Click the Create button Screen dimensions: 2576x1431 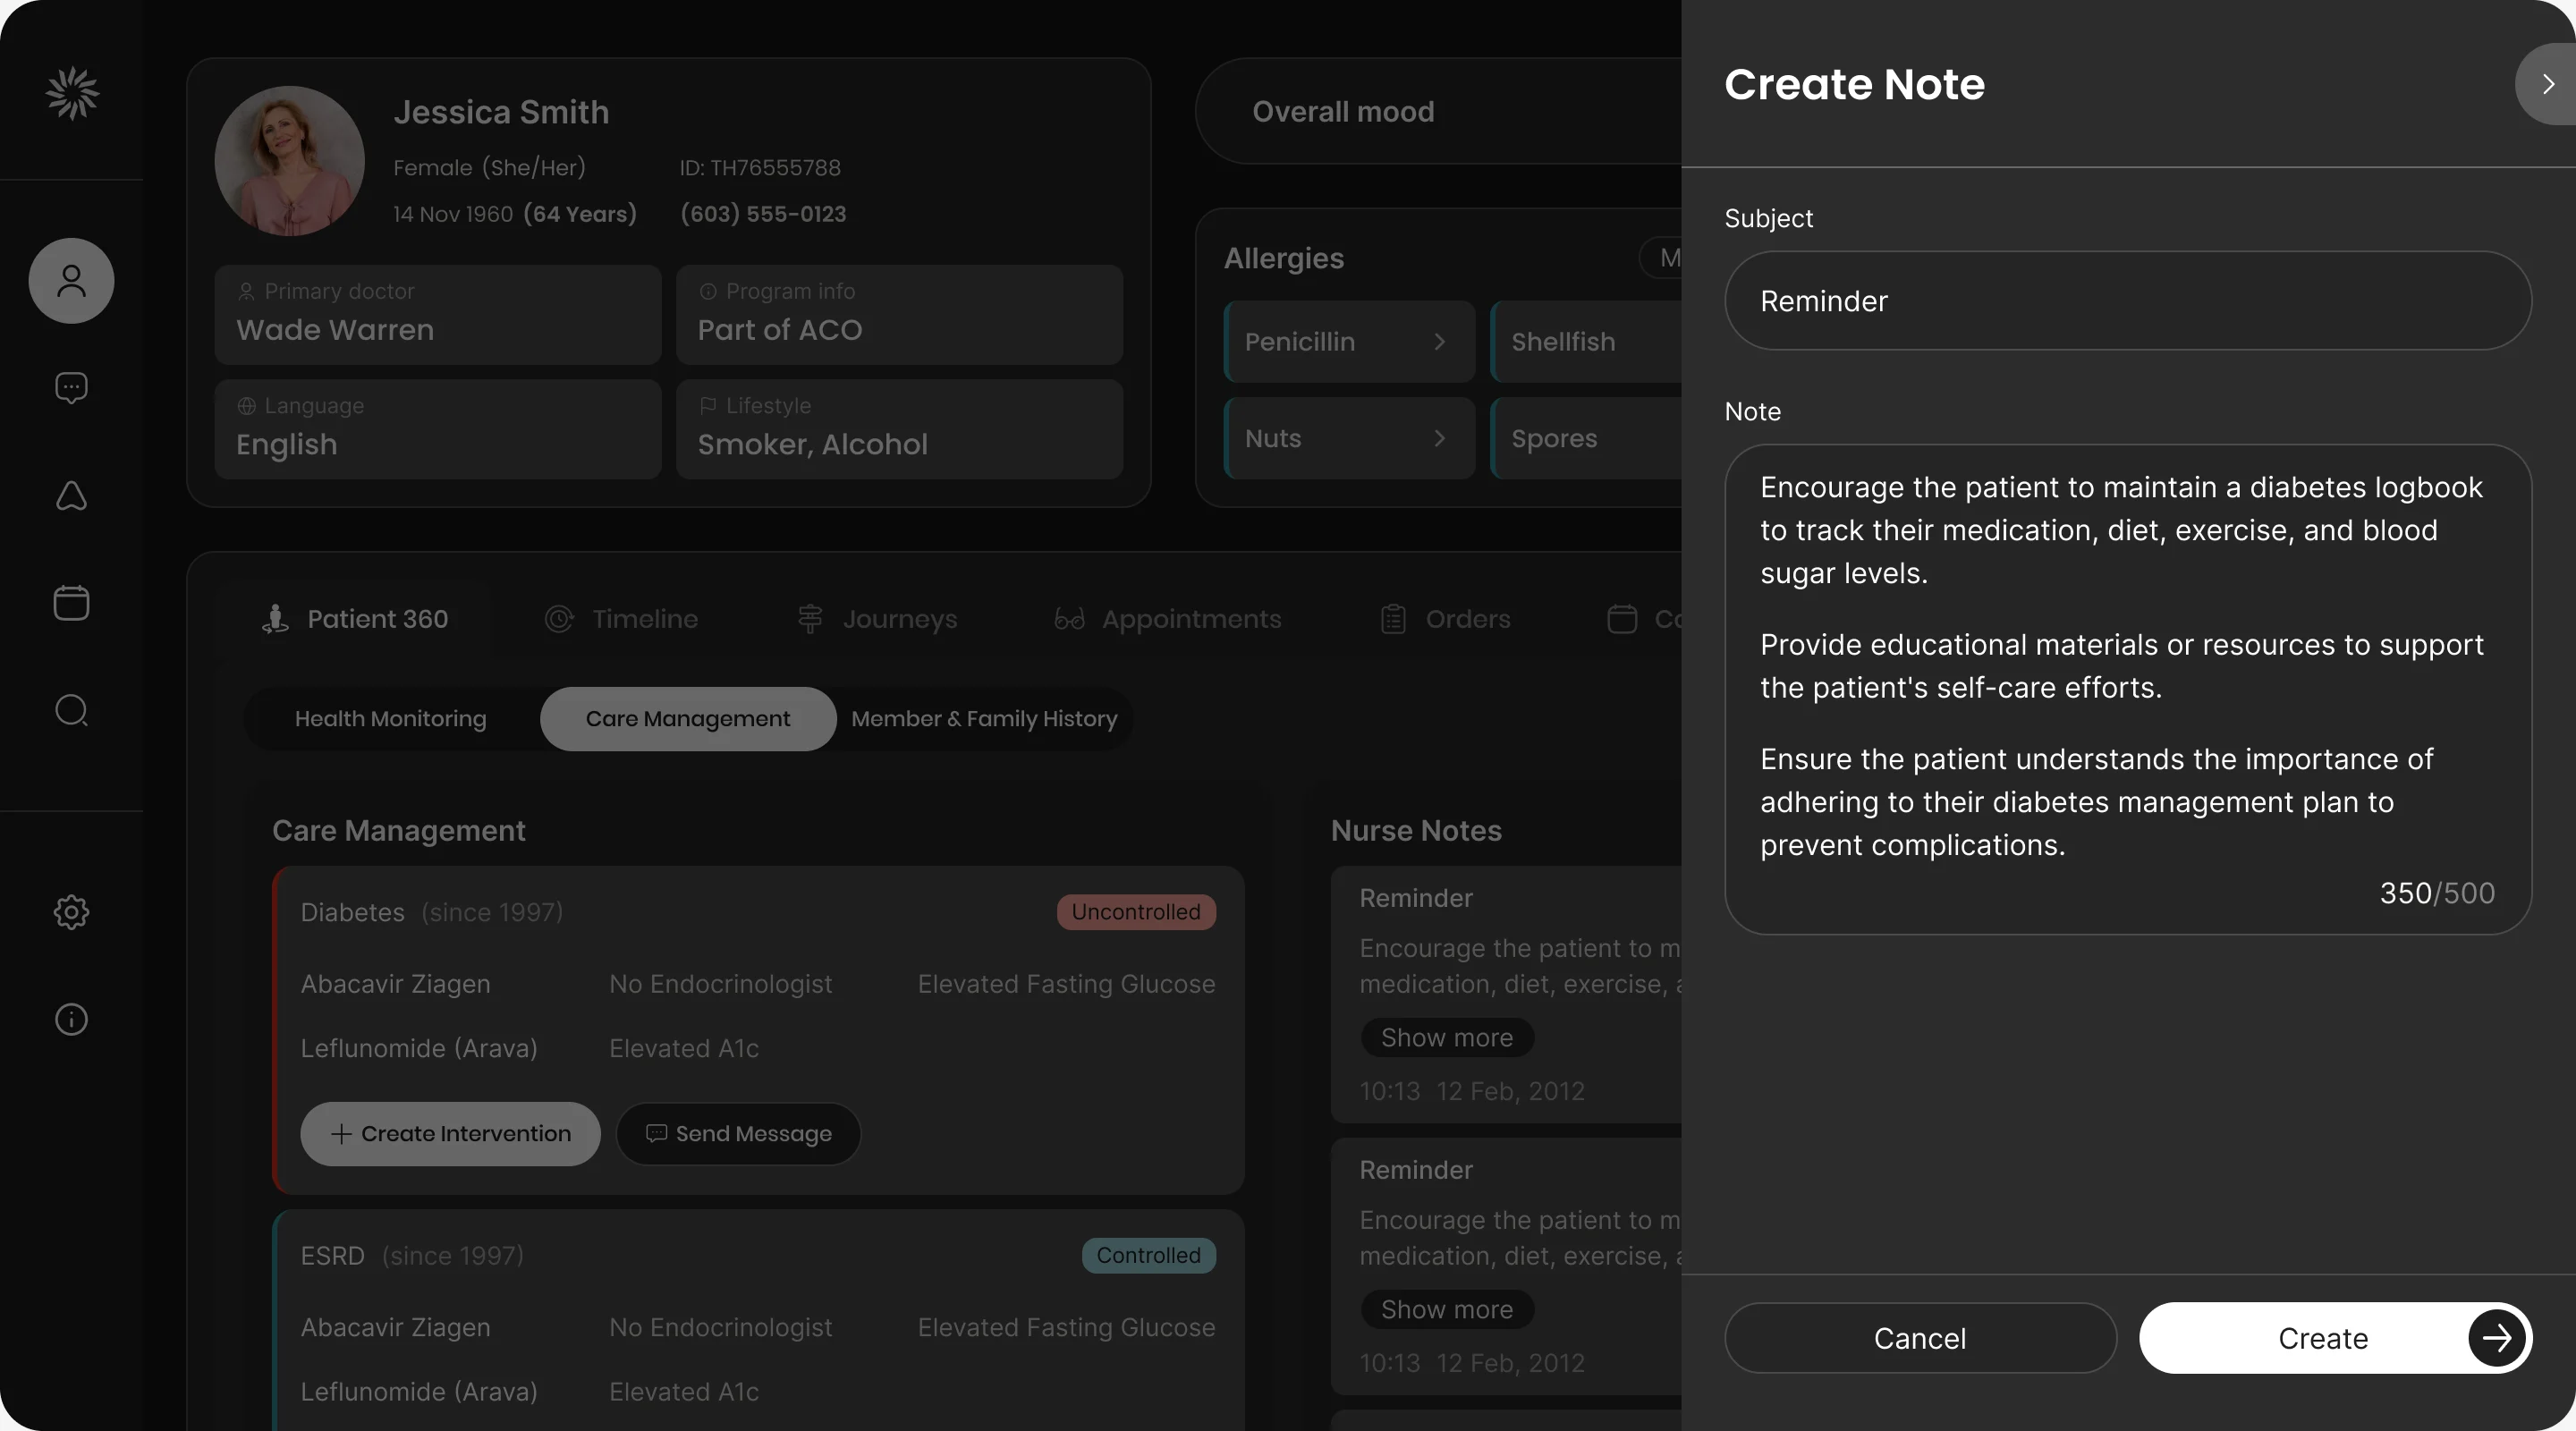[2335, 1338]
